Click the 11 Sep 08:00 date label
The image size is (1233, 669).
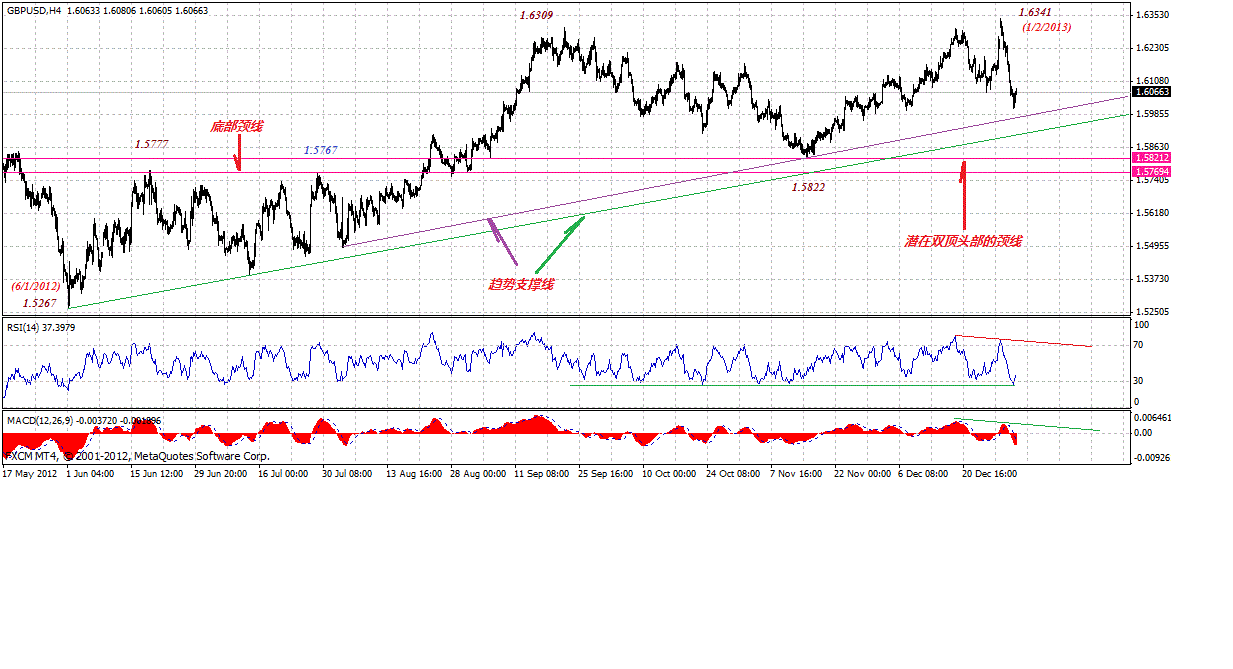[541, 472]
